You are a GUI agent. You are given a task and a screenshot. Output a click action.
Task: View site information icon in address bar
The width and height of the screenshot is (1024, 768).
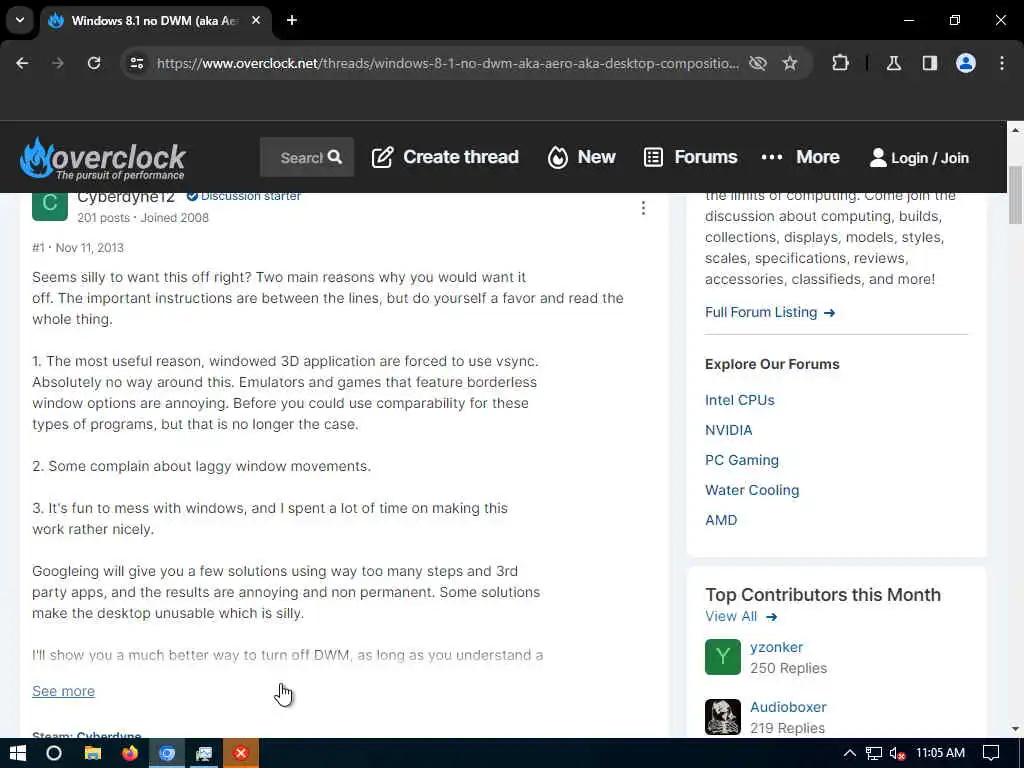136,63
